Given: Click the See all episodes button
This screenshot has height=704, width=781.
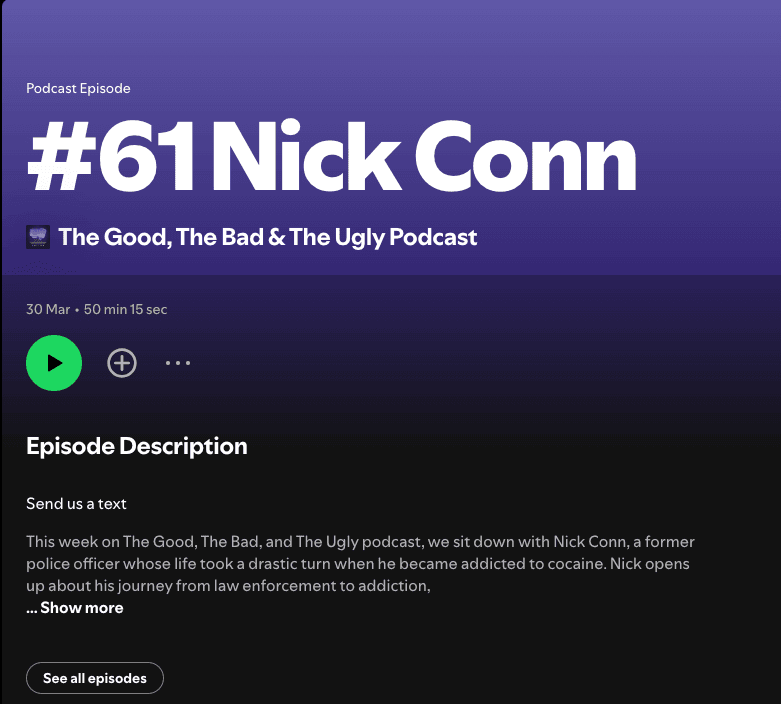Looking at the screenshot, I should click(95, 678).
